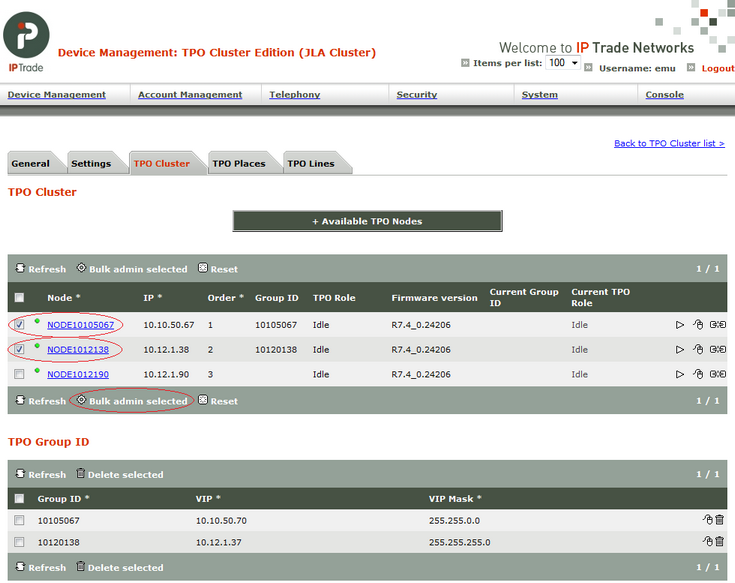Click Bulk admin selected below the node rows
Viewport: 735px width, 583px height.
(x=132, y=401)
